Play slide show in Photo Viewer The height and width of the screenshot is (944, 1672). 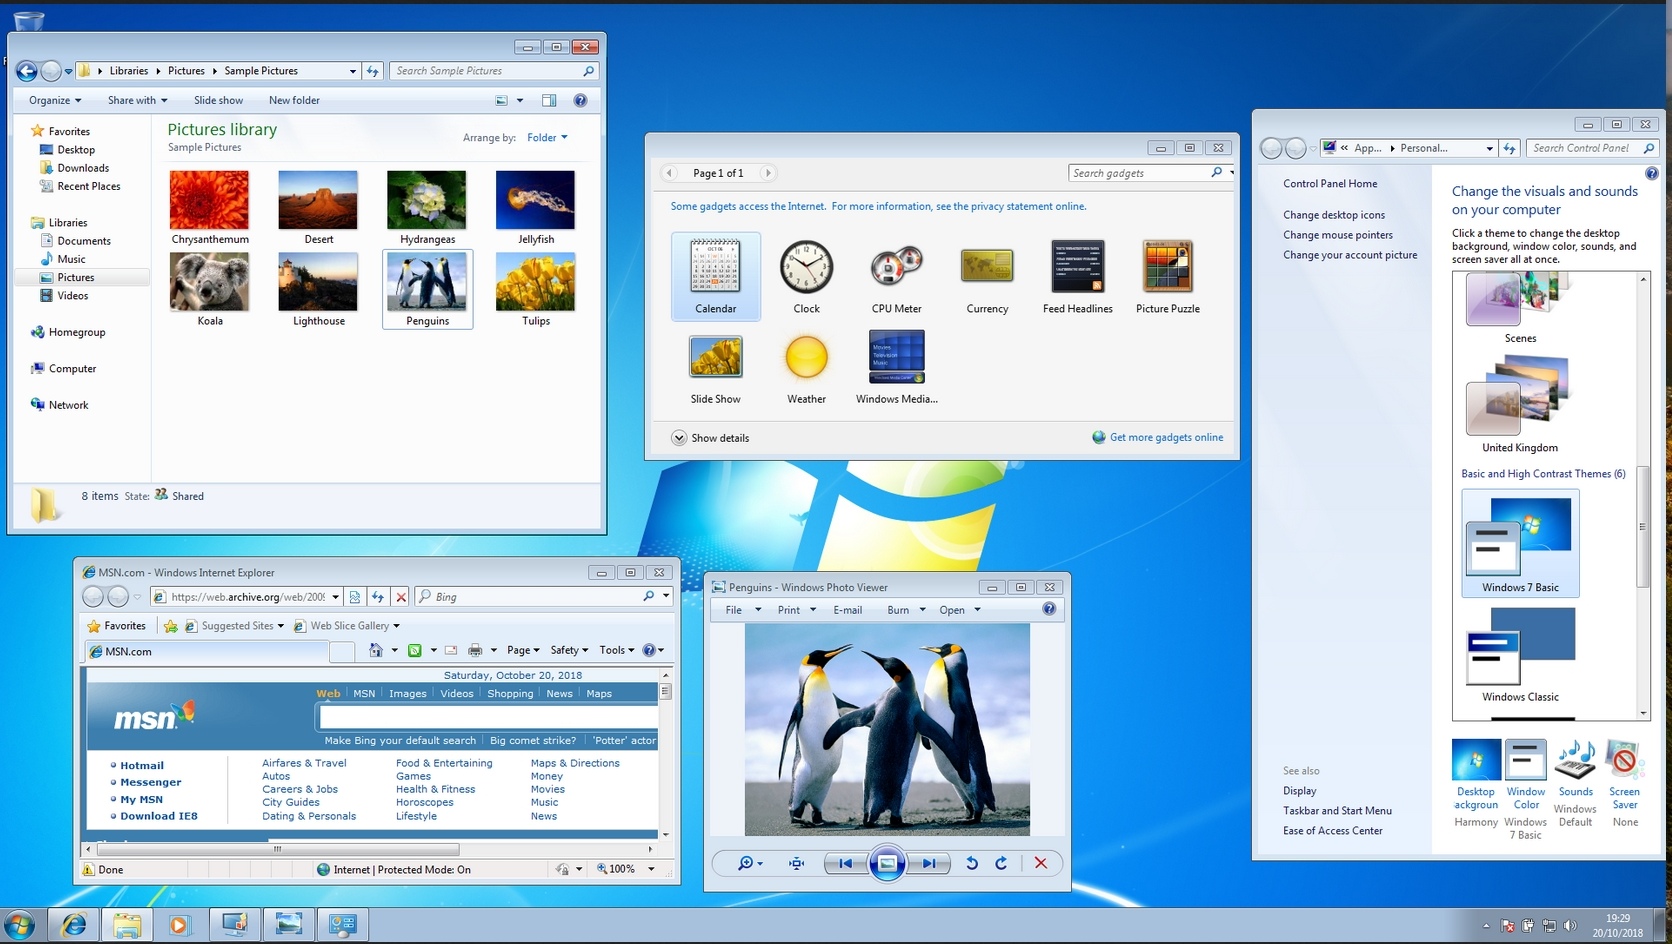[887, 863]
